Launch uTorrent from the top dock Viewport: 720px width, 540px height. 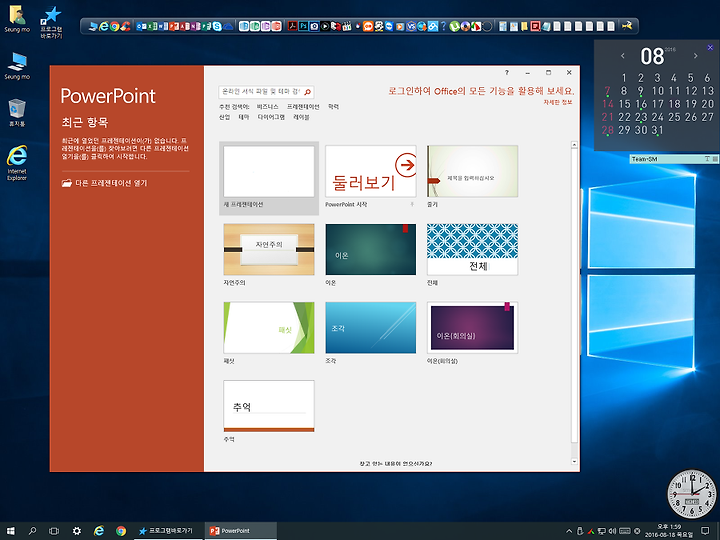(455, 27)
